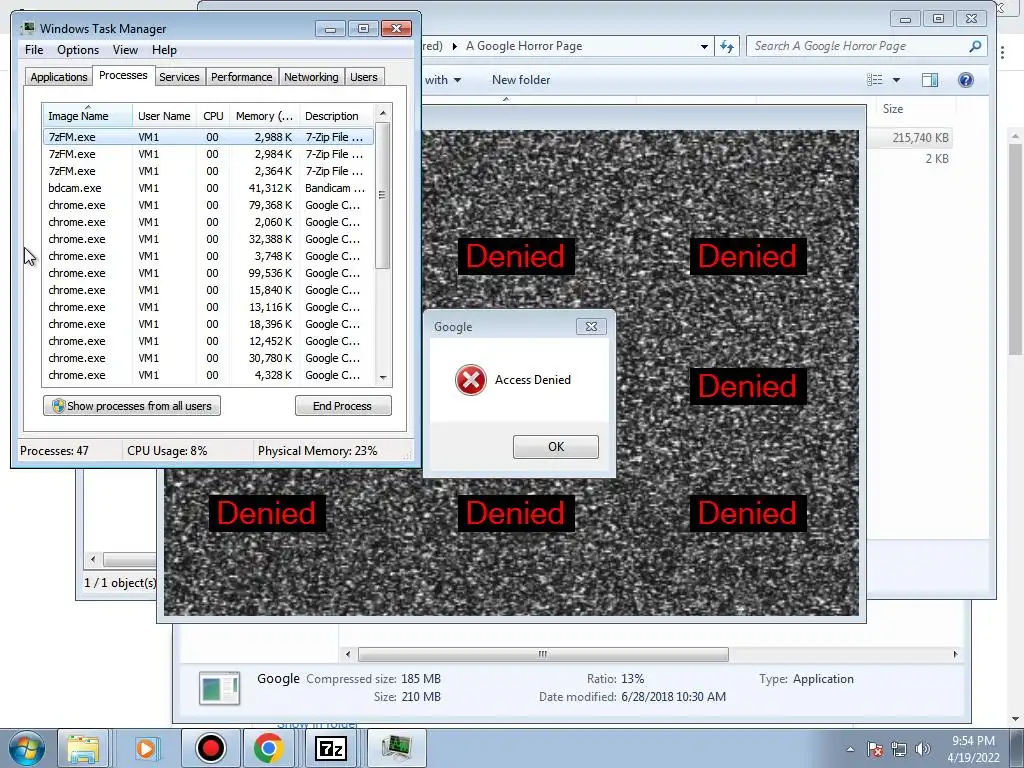Open the address bar history dropdown
Image resolution: width=1024 pixels, height=768 pixels.
[x=704, y=46]
